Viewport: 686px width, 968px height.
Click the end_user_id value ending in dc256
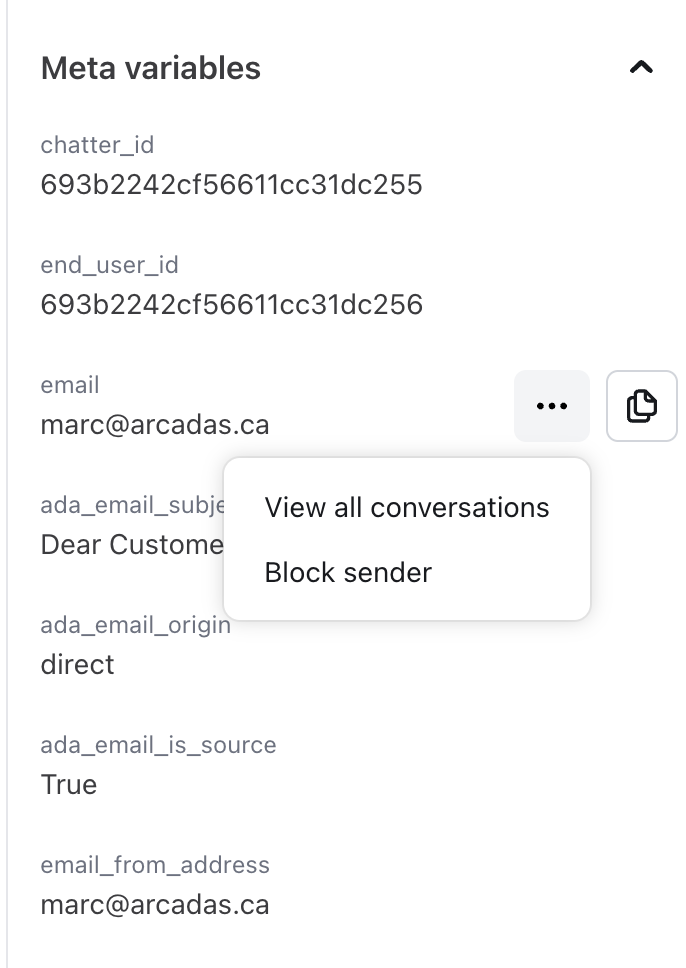pyautogui.click(x=231, y=305)
